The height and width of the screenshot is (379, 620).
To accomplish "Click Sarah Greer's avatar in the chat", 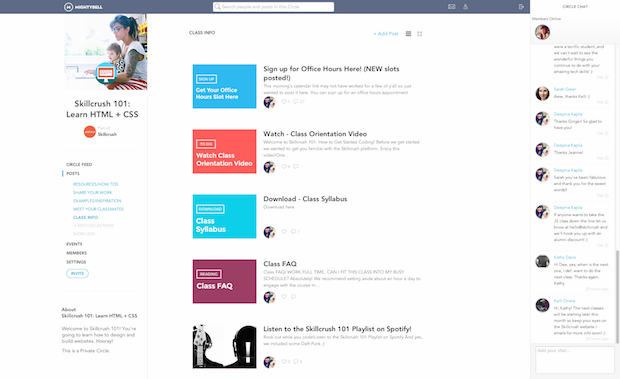I will point(542,94).
